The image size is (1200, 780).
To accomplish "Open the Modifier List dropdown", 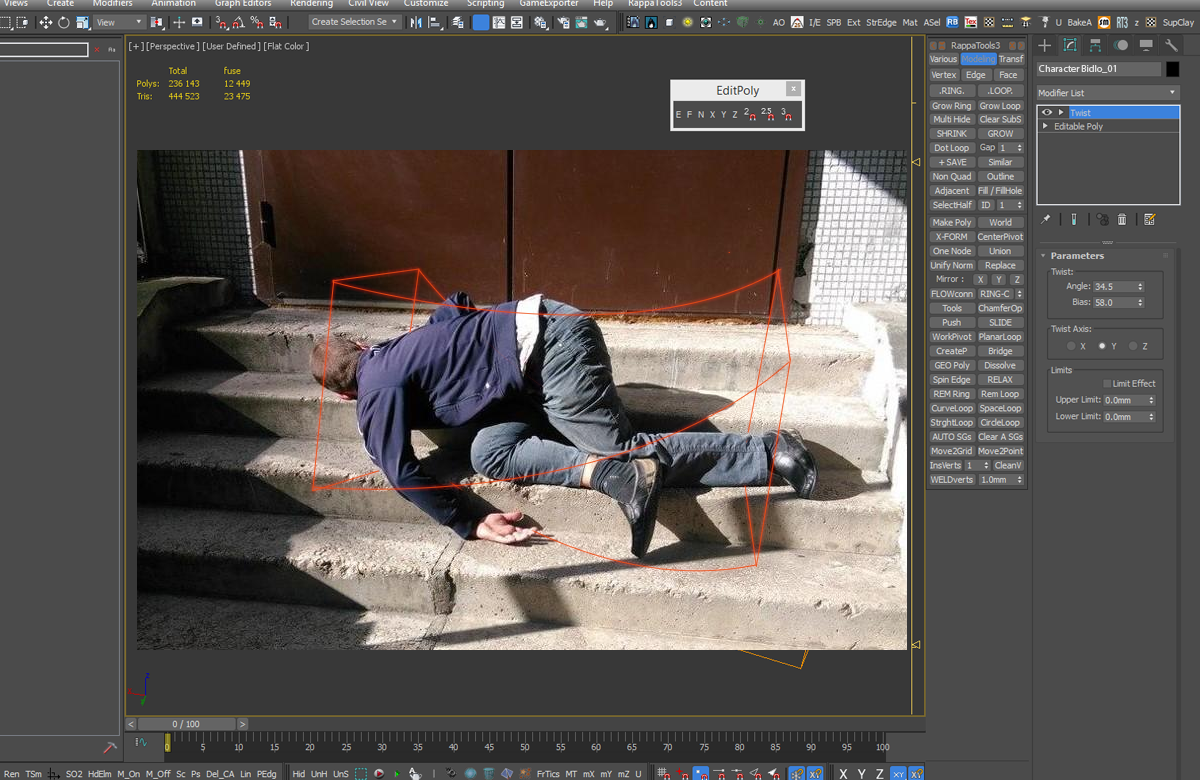I will point(1108,93).
